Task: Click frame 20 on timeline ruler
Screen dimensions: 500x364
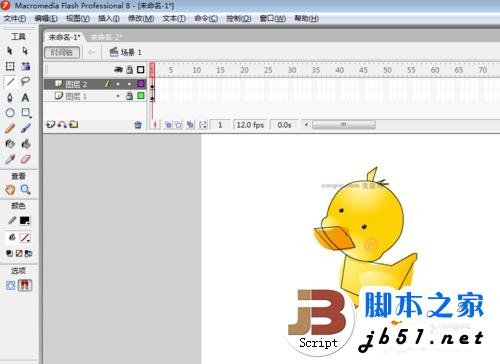Action: coord(244,70)
